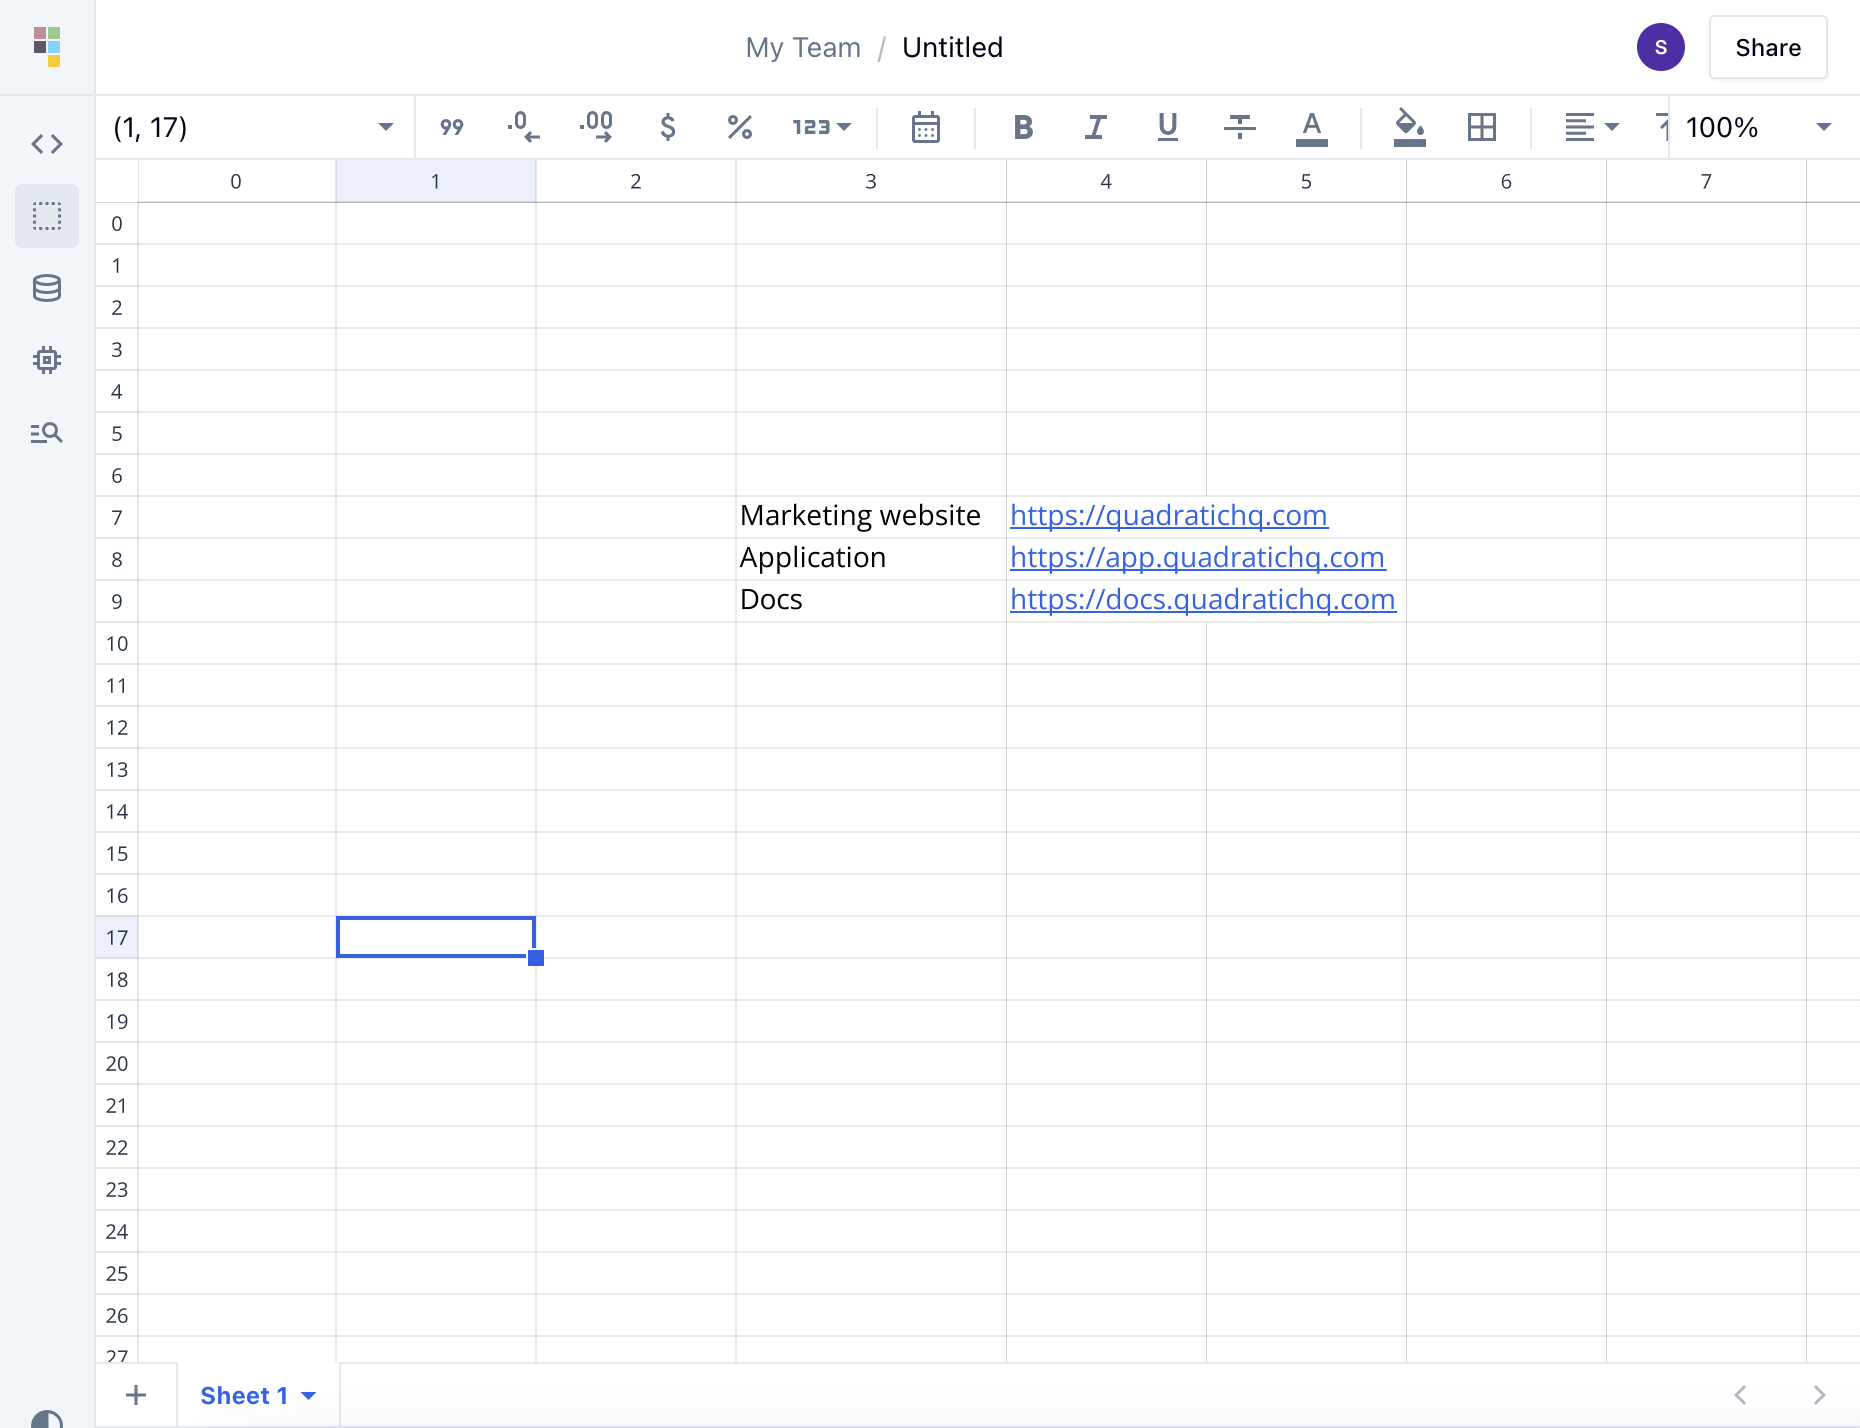Screen dimensions: 1860x1428
Task: Open the AI chip icon in sidebar
Action: click(47, 360)
